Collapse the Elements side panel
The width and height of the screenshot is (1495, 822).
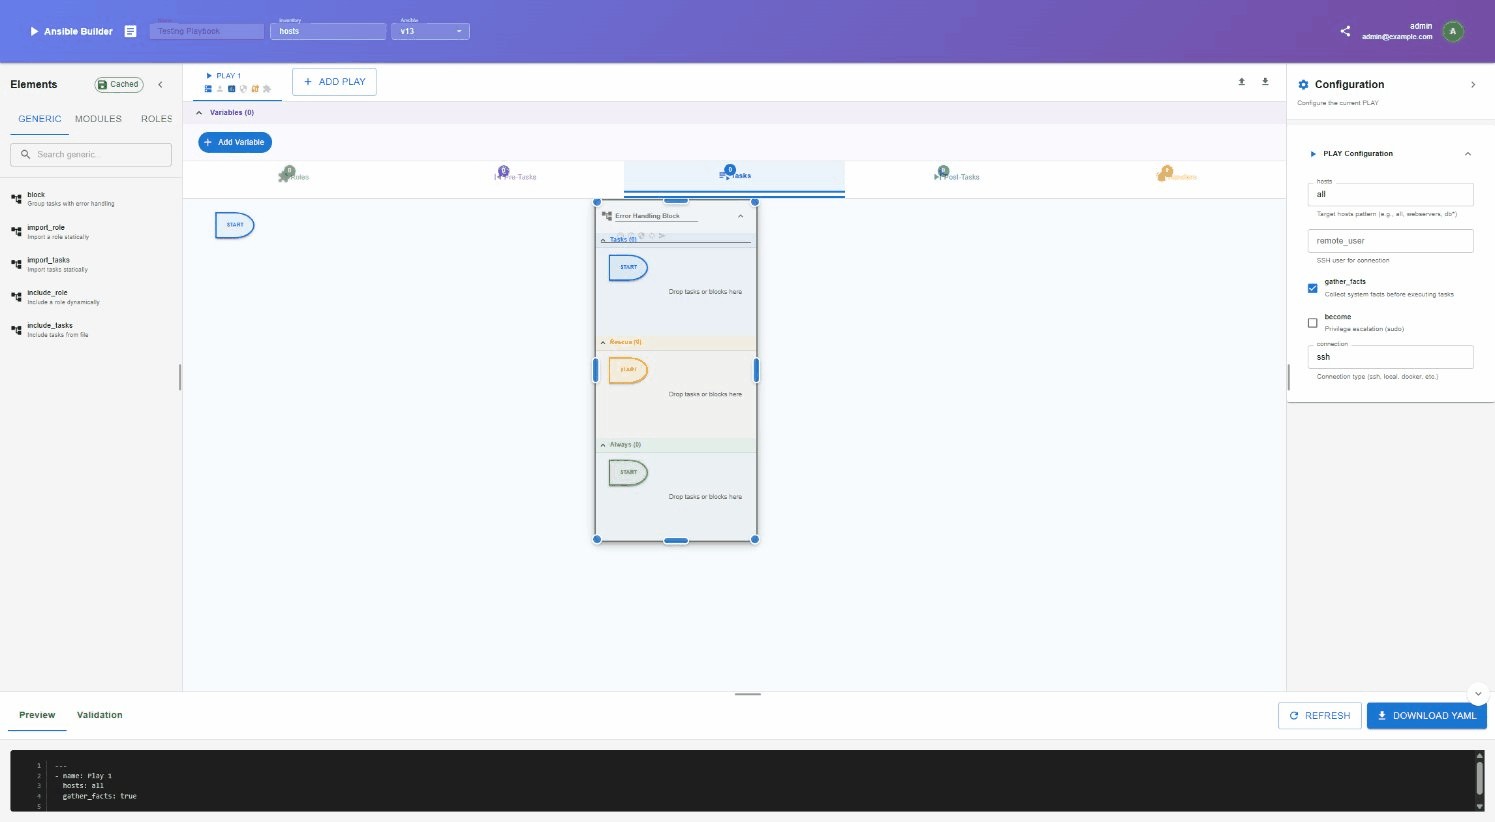point(160,85)
